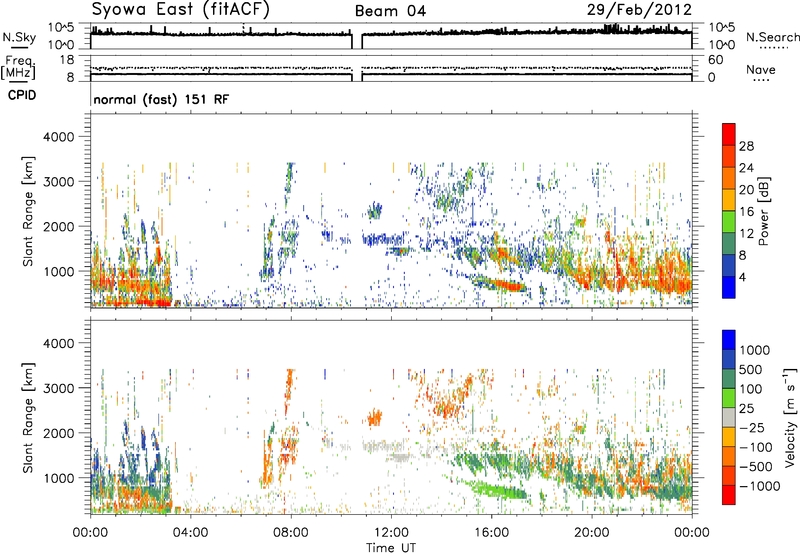
Task: Select the "Power [dB]" color bar title
Action: click(x=763, y=211)
